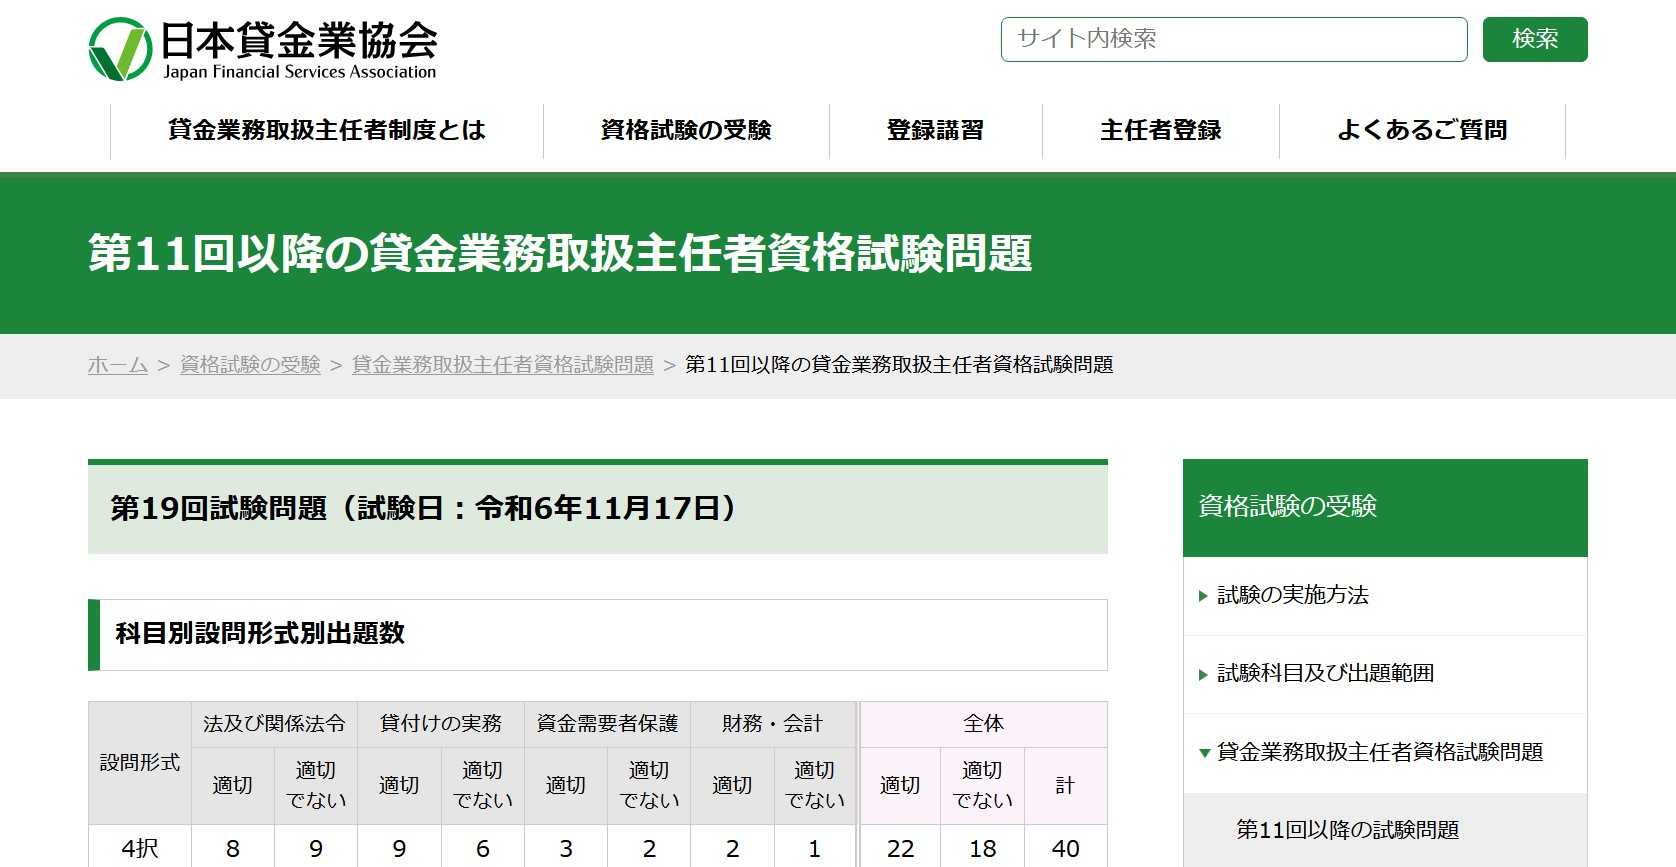This screenshot has width=1676, height=867.
Task: Click the arrow beside 試験科目及び出題範囲
Action: tap(1203, 674)
